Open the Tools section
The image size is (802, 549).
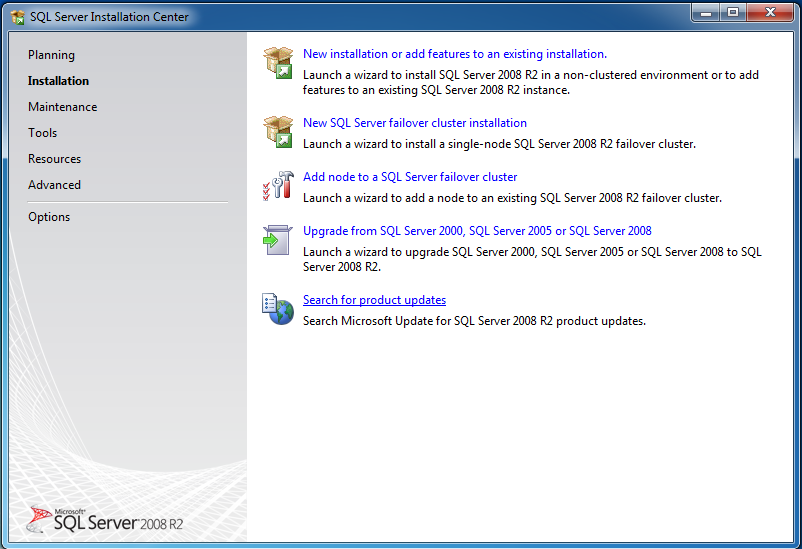point(42,133)
